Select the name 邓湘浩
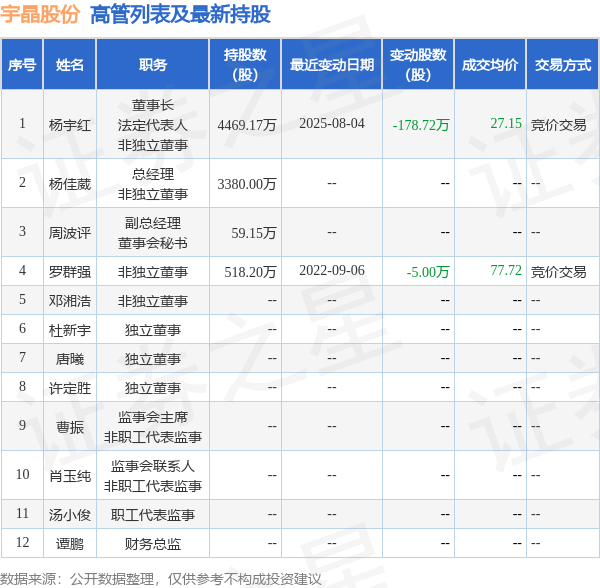The width and height of the screenshot is (600, 588). (x=70, y=301)
